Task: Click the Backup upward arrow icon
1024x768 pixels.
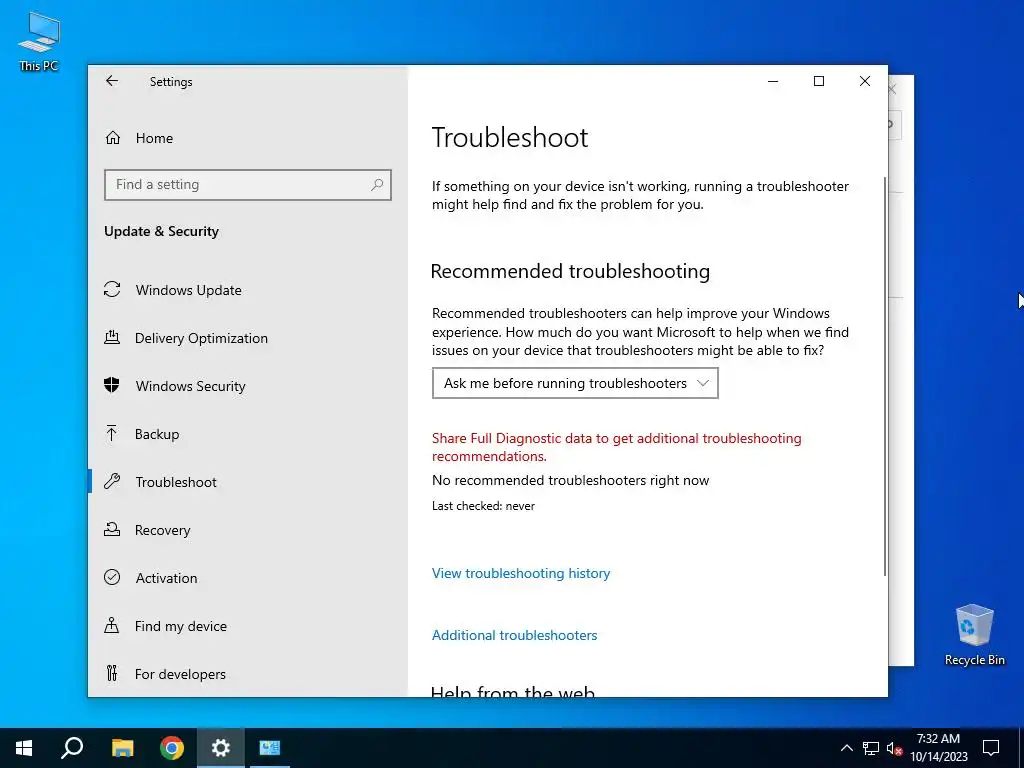Action: point(112,434)
